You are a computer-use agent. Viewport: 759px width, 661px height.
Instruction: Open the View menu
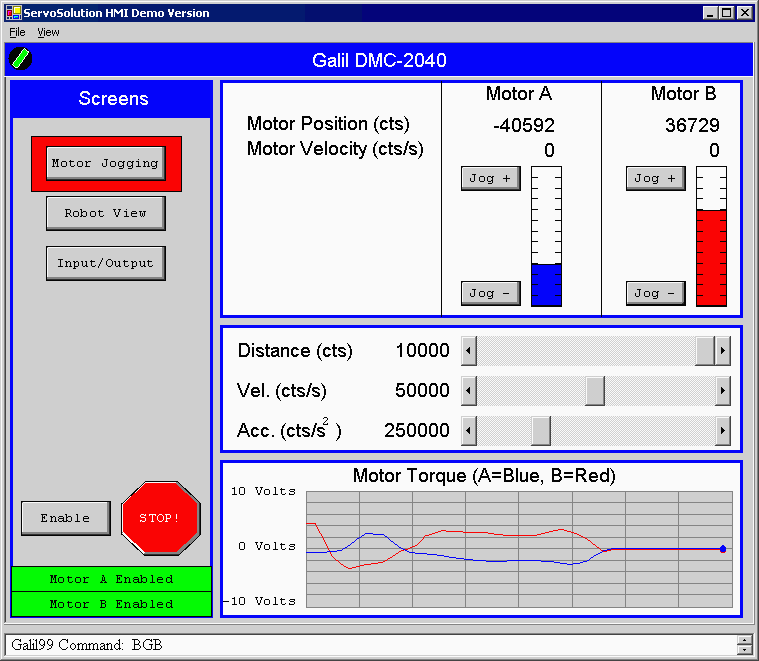tap(48, 32)
